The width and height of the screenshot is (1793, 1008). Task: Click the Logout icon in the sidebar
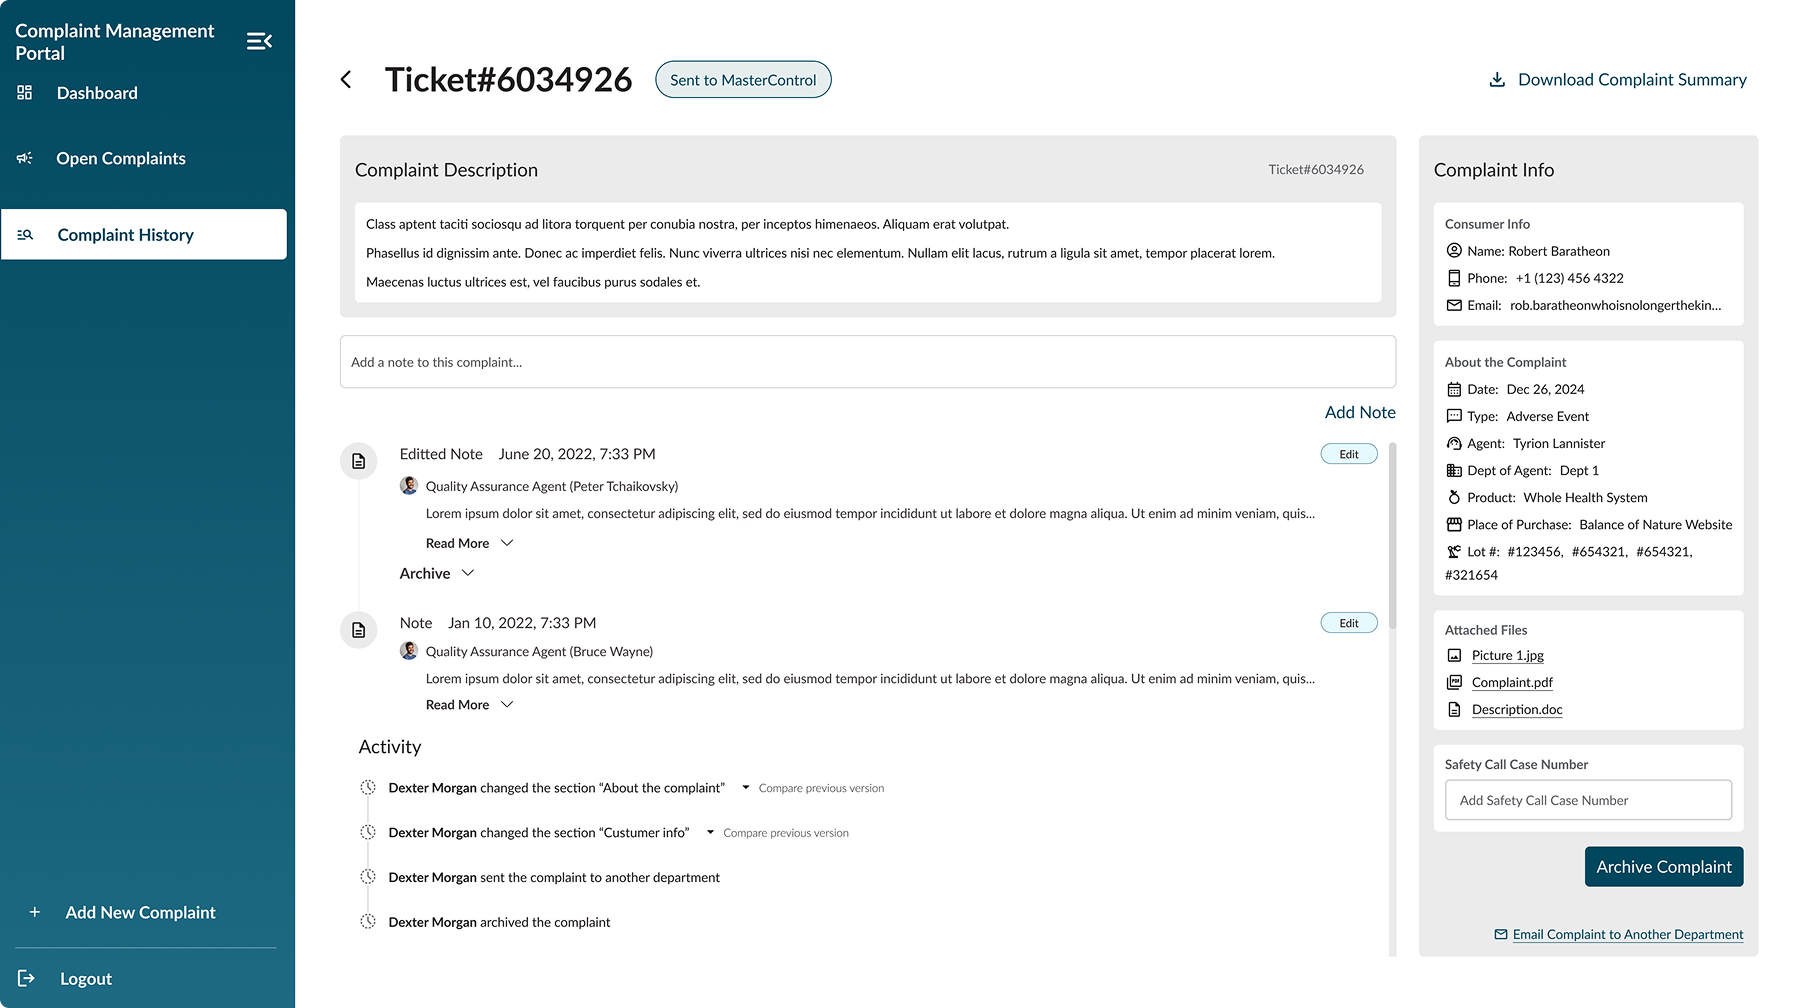tap(26, 978)
